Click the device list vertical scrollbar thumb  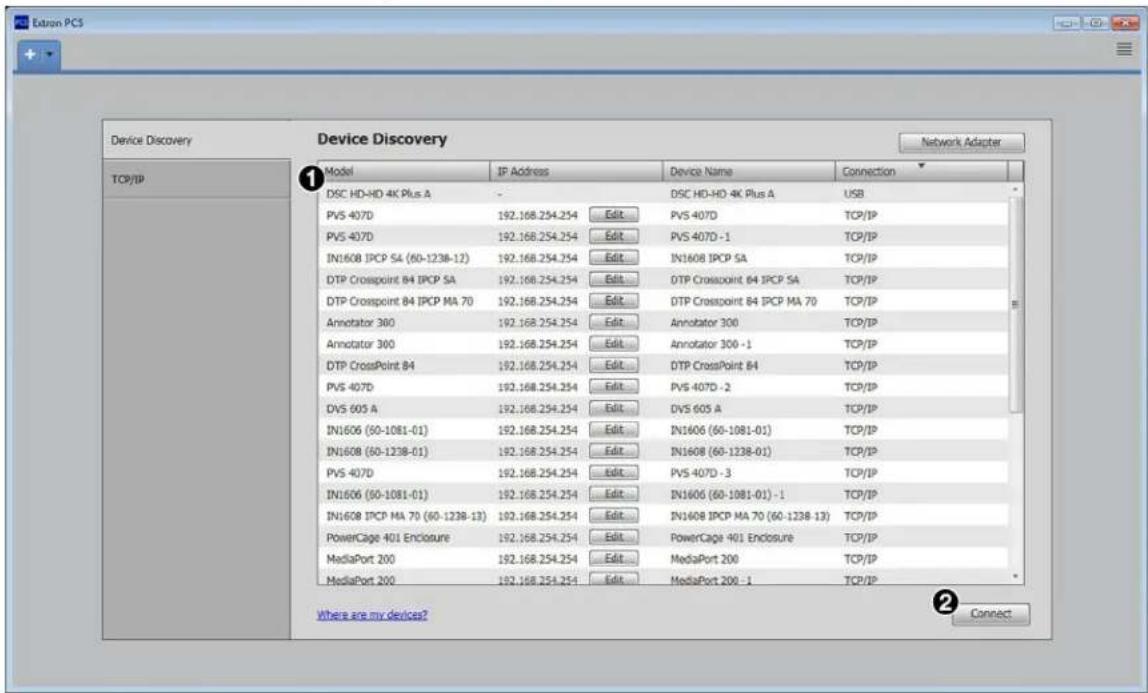pos(1015,304)
